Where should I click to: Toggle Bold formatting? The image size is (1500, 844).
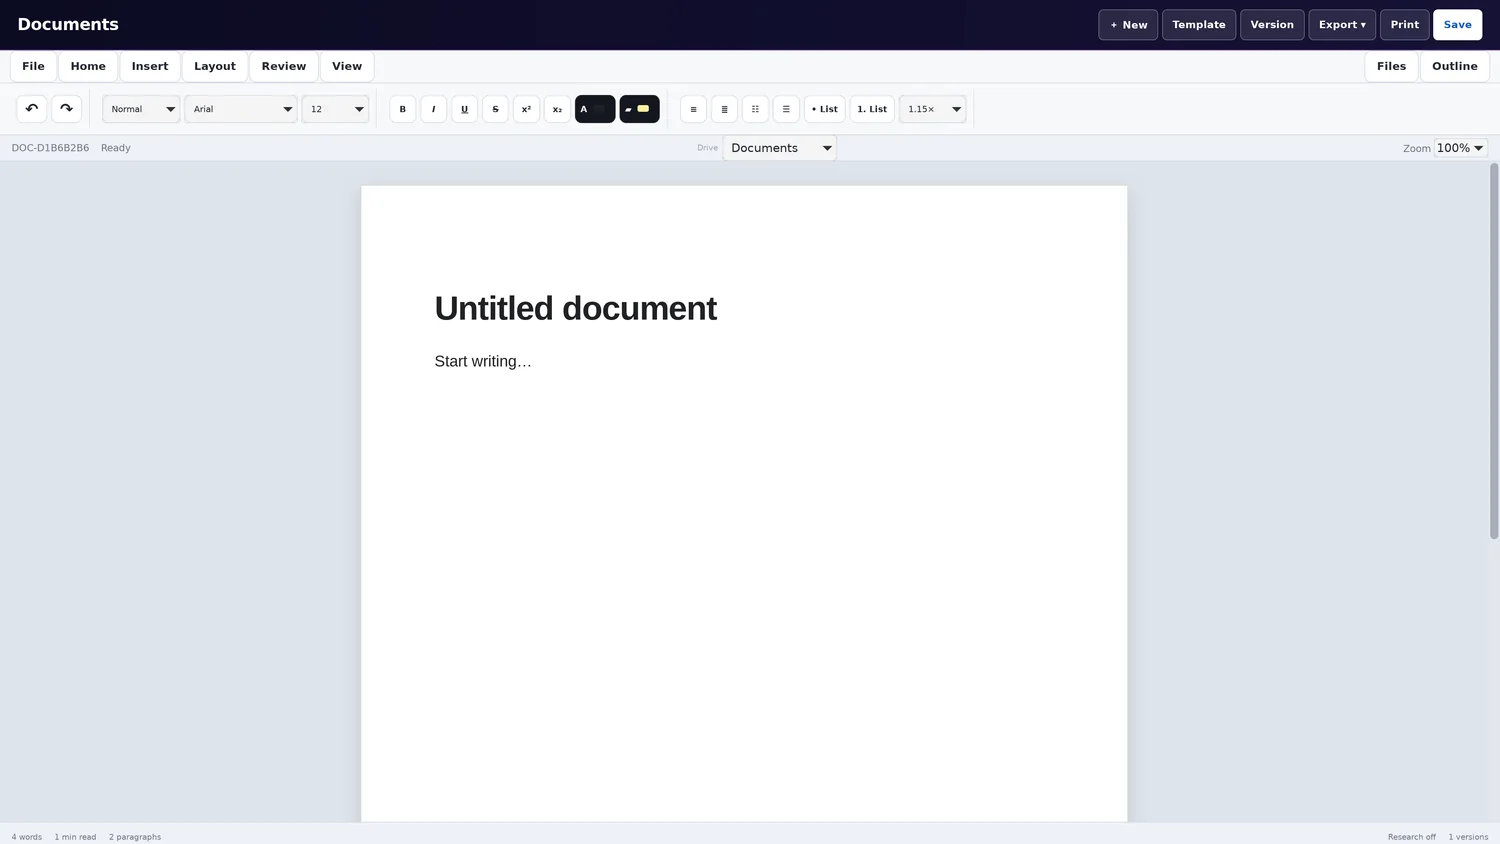(x=403, y=109)
